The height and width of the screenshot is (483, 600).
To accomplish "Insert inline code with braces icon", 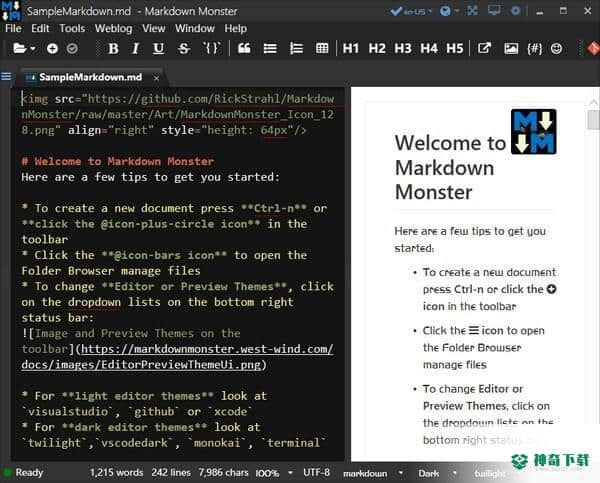I will tap(211, 49).
